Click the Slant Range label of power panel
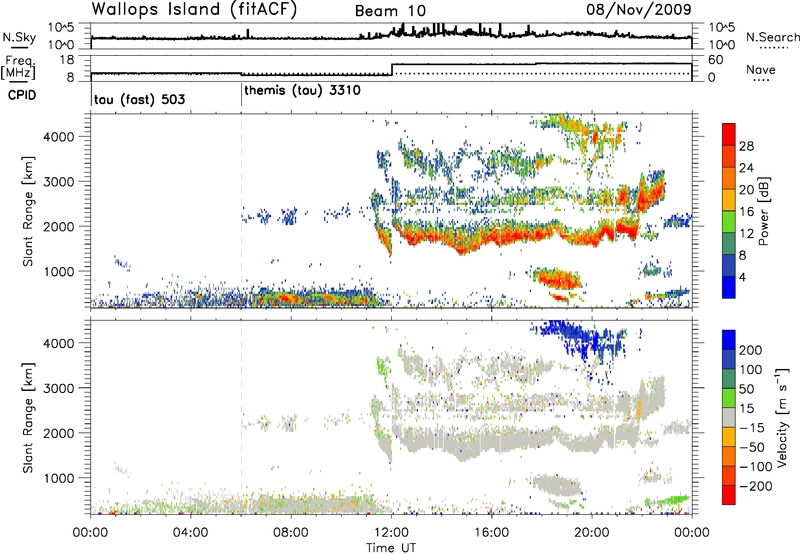 click(28, 211)
